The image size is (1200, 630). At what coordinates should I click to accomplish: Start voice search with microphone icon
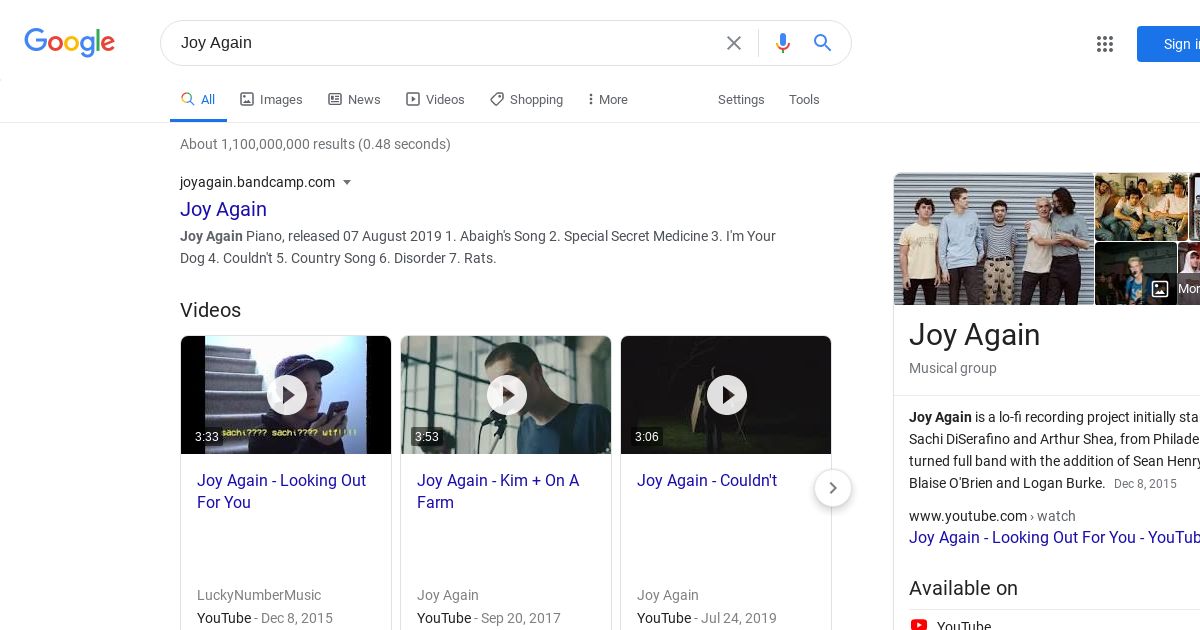tap(783, 43)
